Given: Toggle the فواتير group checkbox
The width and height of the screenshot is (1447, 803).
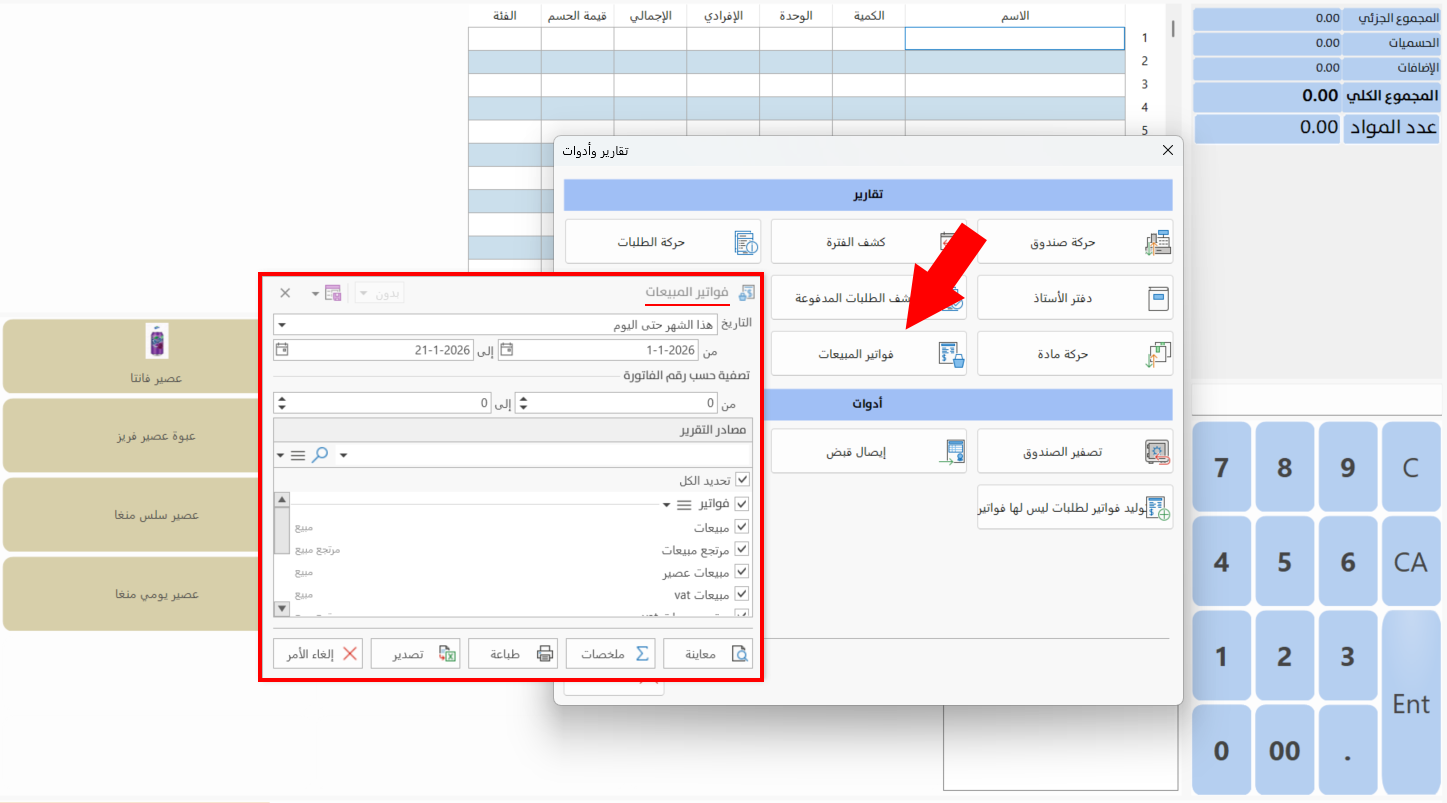Looking at the screenshot, I should pos(742,504).
